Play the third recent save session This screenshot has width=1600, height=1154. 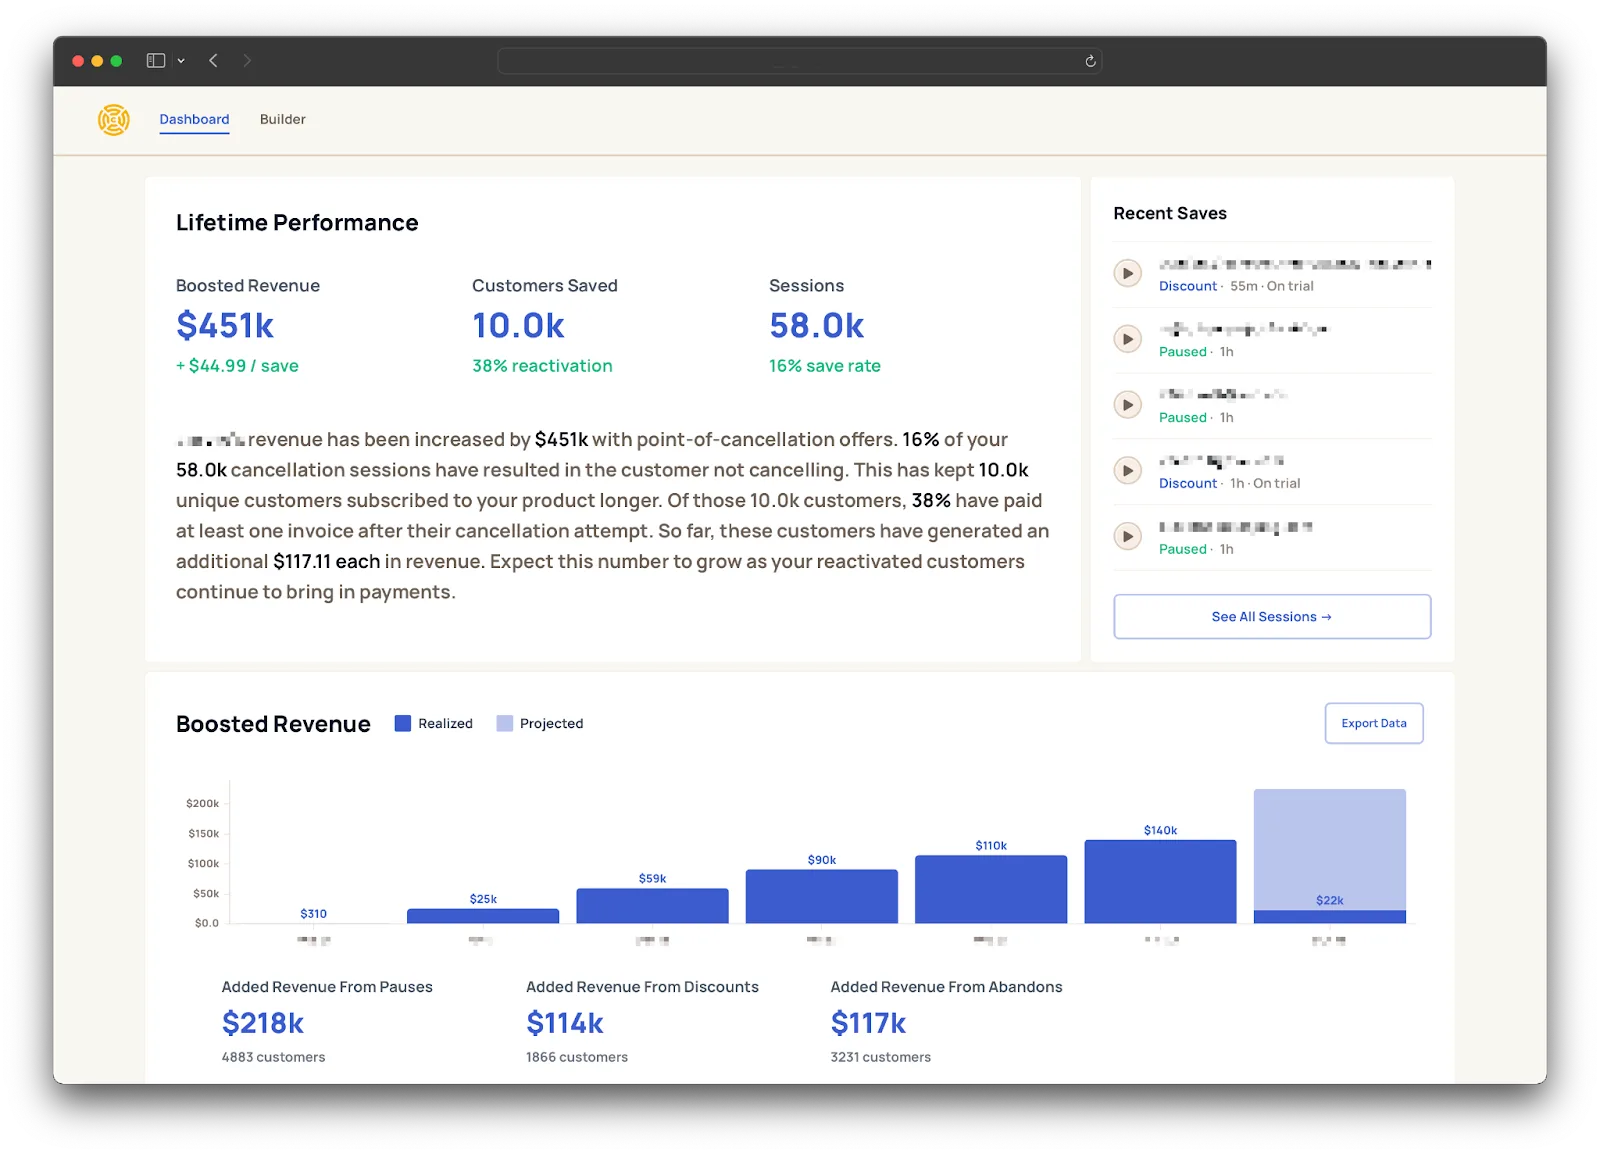coord(1128,405)
